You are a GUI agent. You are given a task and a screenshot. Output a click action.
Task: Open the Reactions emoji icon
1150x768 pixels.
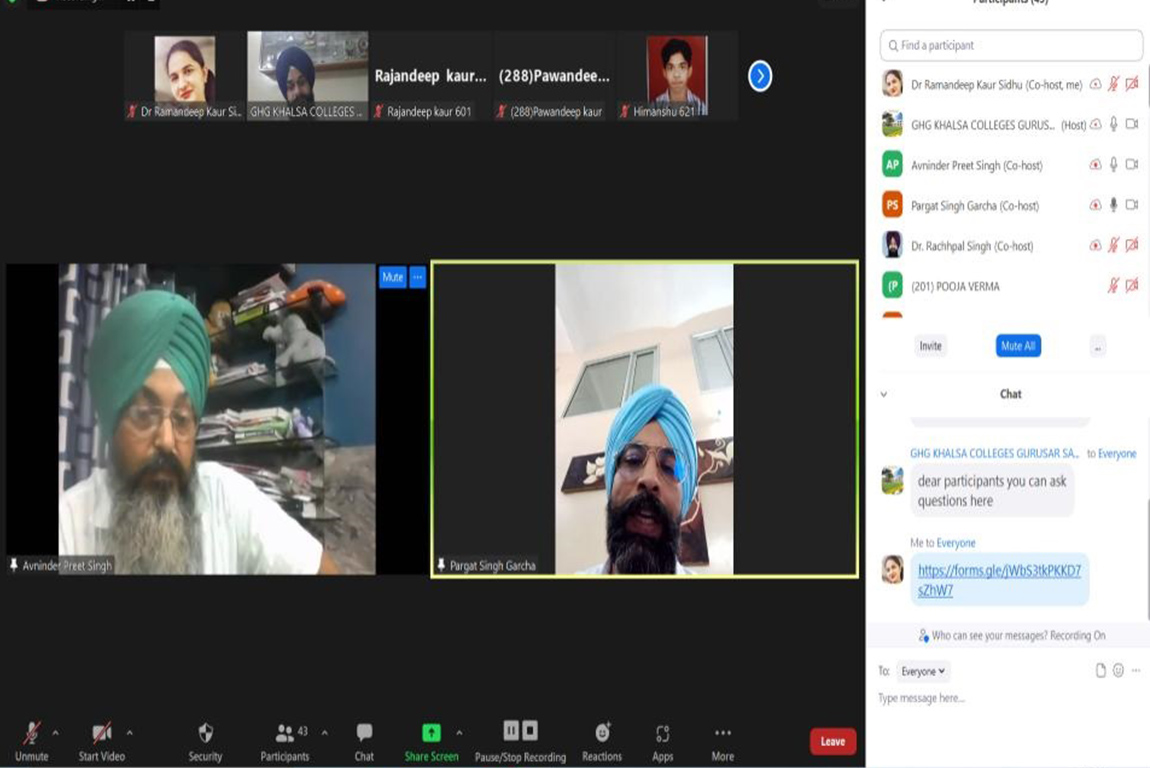click(602, 733)
